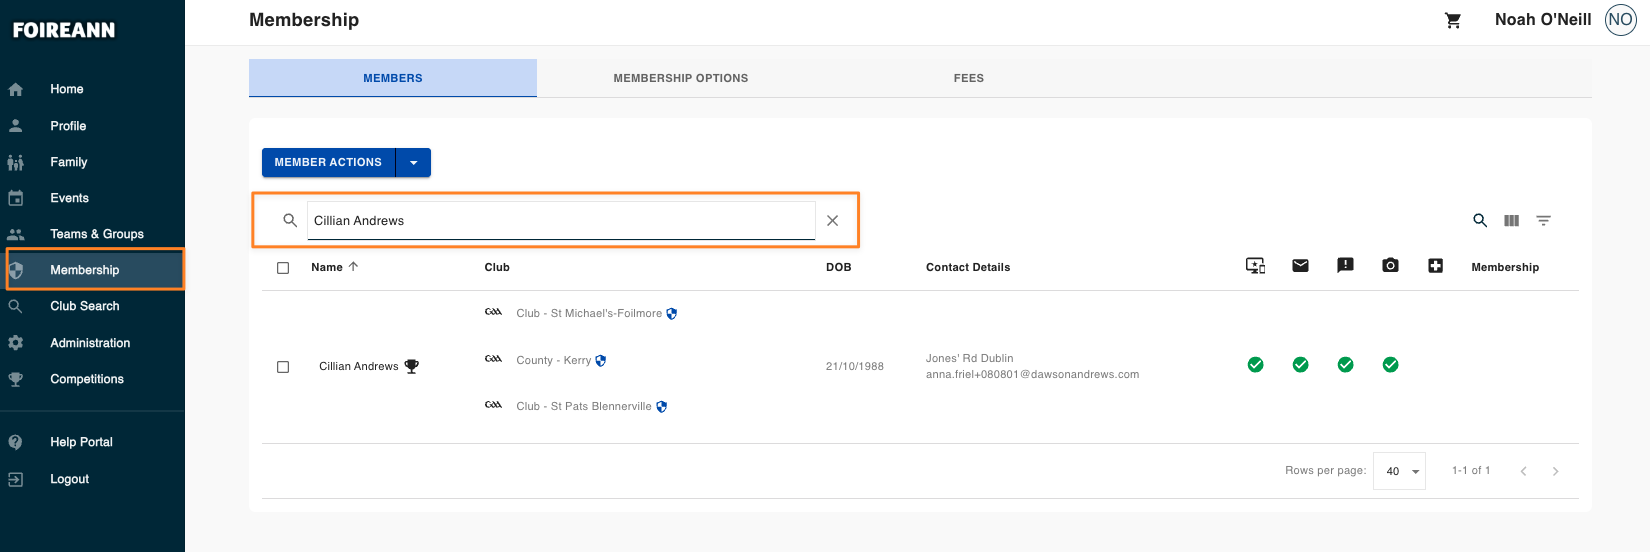
Task: Click email anna.friel+080801@dawsonandrews.com
Action: (1032, 375)
